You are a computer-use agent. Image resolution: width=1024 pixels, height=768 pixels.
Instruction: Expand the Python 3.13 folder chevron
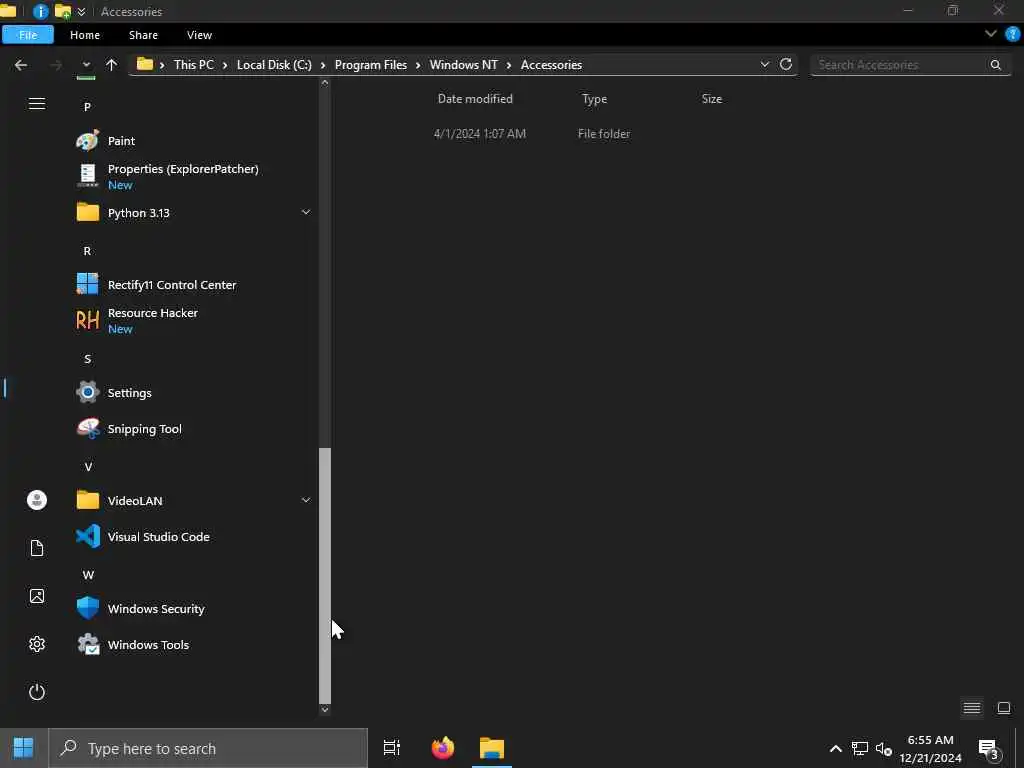[306, 212]
